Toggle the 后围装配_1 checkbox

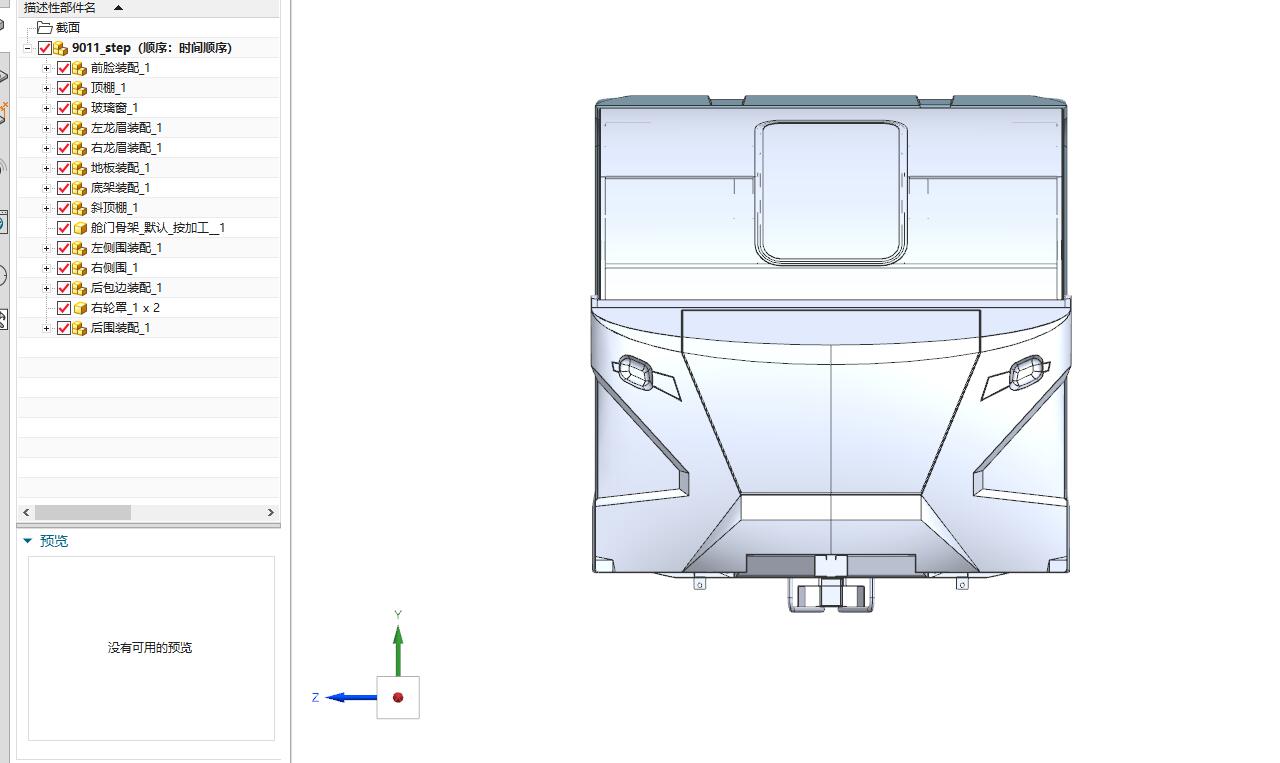coord(64,328)
